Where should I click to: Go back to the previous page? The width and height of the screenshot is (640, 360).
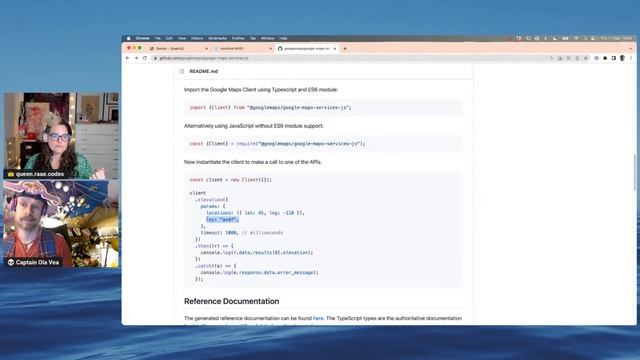click(x=127, y=58)
